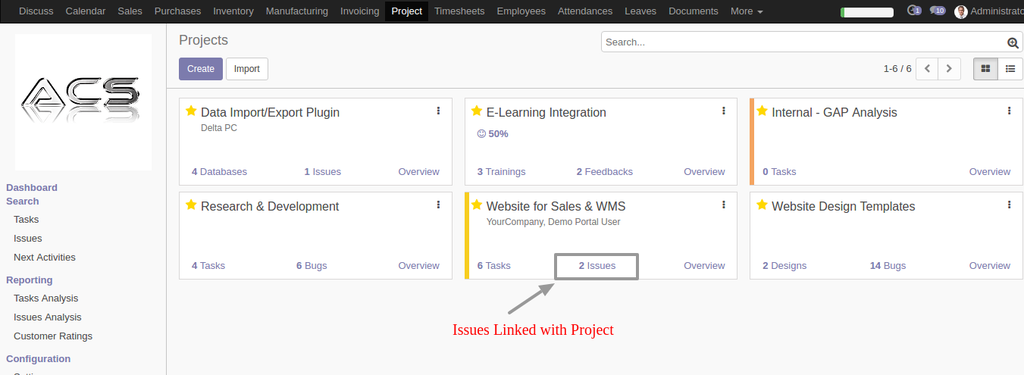Expand the More menu in top bar
This screenshot has height=375, width=1024.
746,11
